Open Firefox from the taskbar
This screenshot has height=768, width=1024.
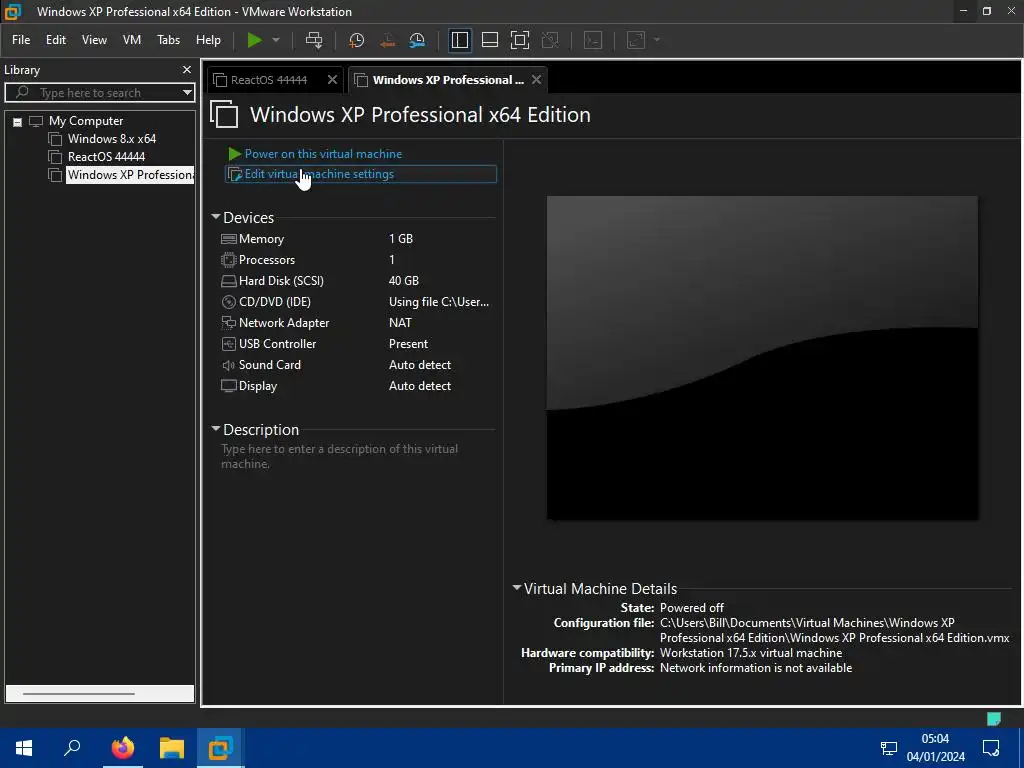(x=123, y=748)
